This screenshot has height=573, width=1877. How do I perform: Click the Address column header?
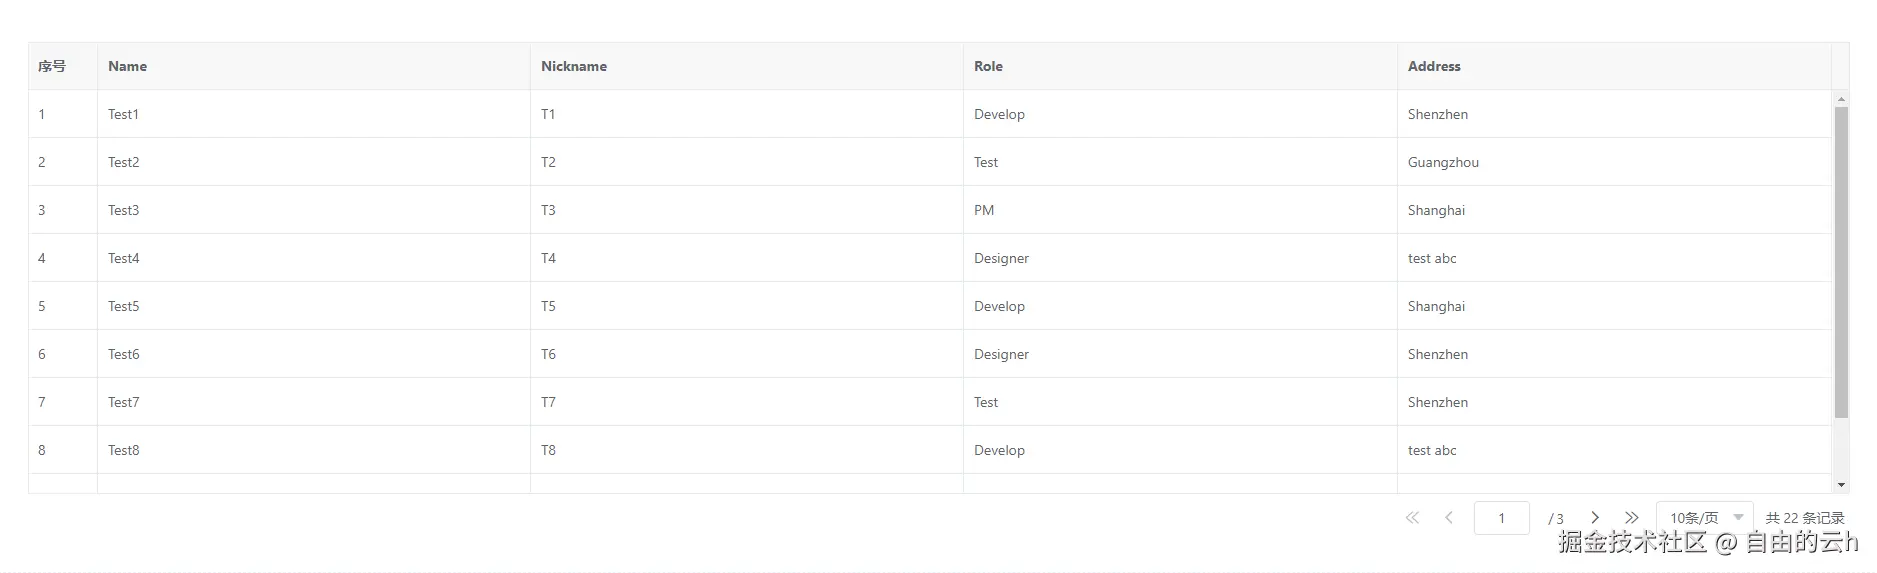coord(1434,66)
